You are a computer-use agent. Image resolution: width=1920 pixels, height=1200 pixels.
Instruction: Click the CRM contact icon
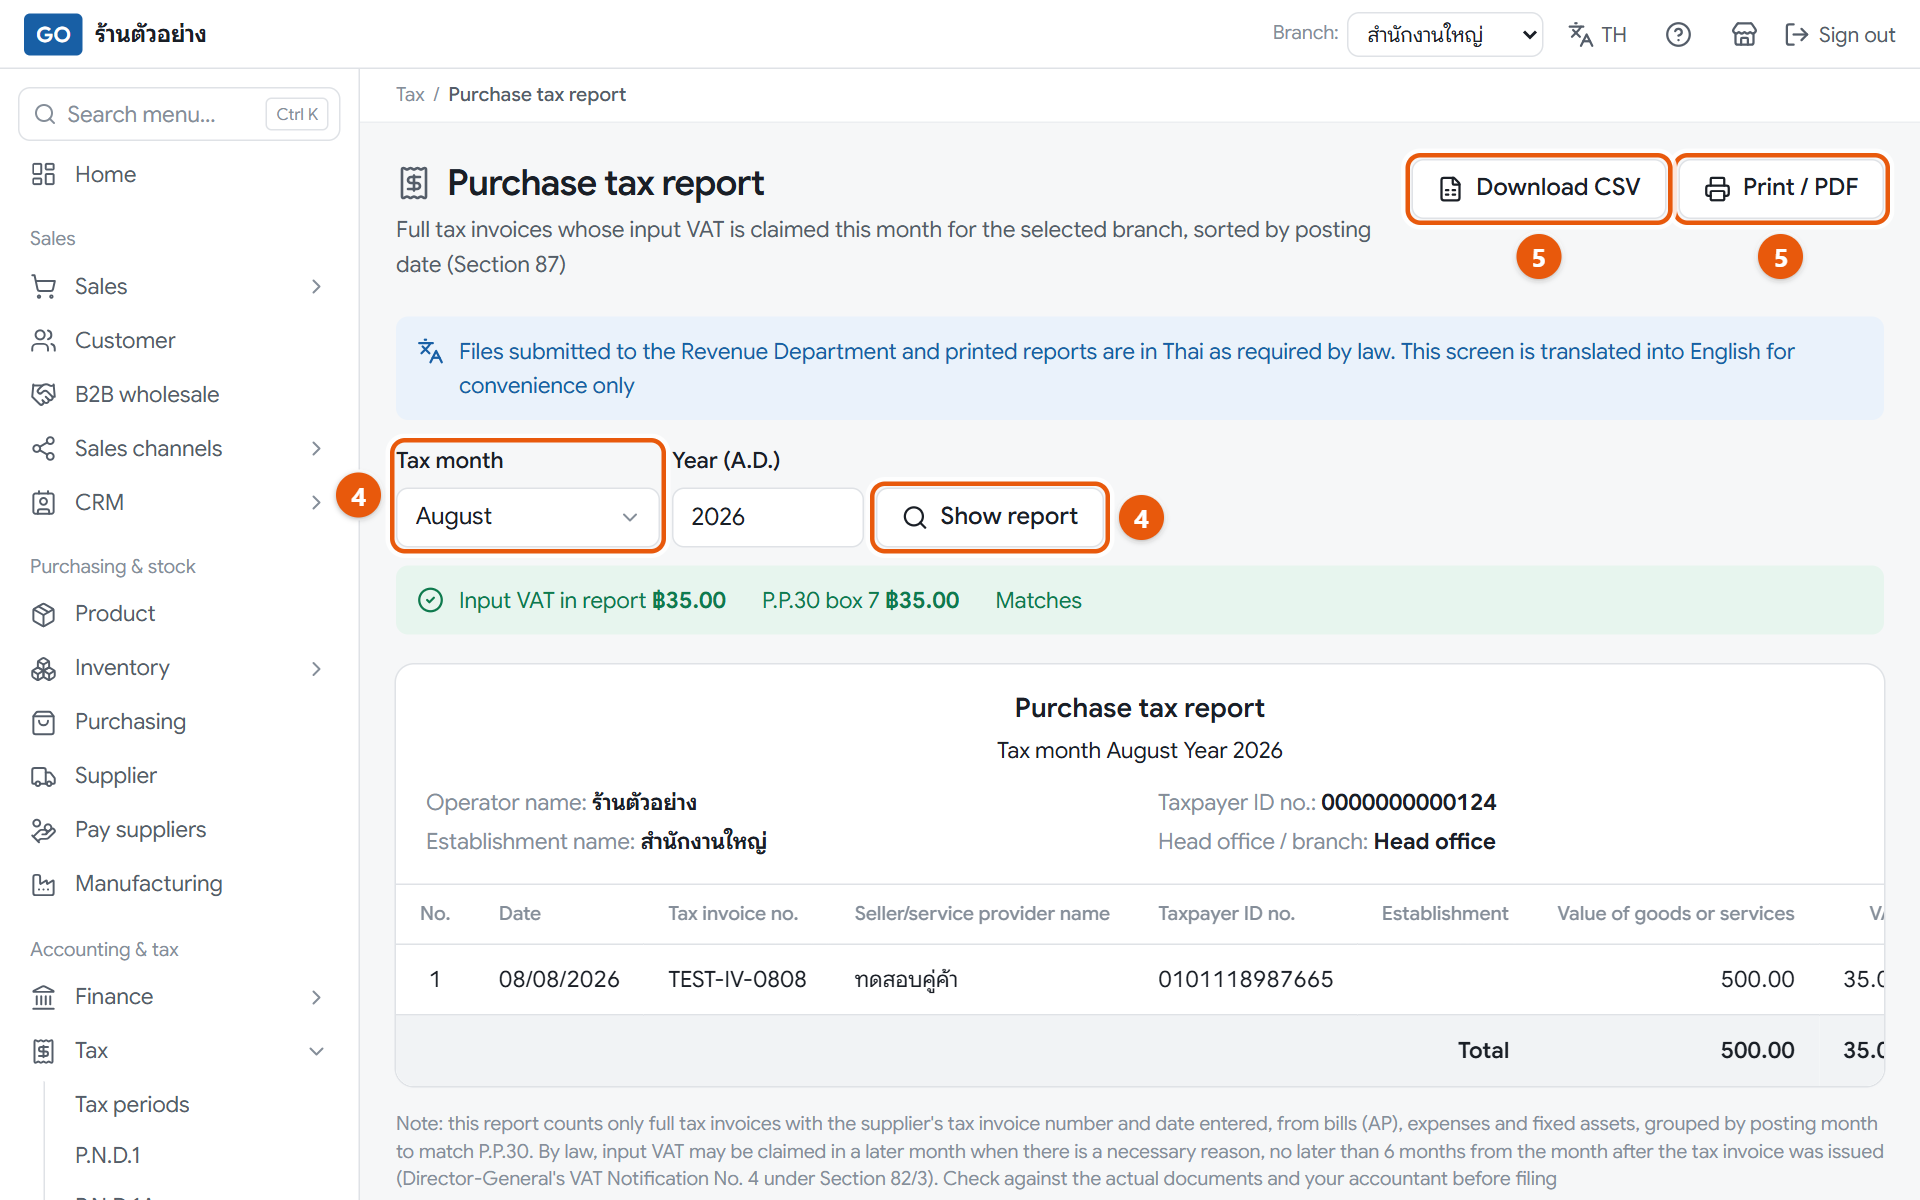click(x=43, y=502)
